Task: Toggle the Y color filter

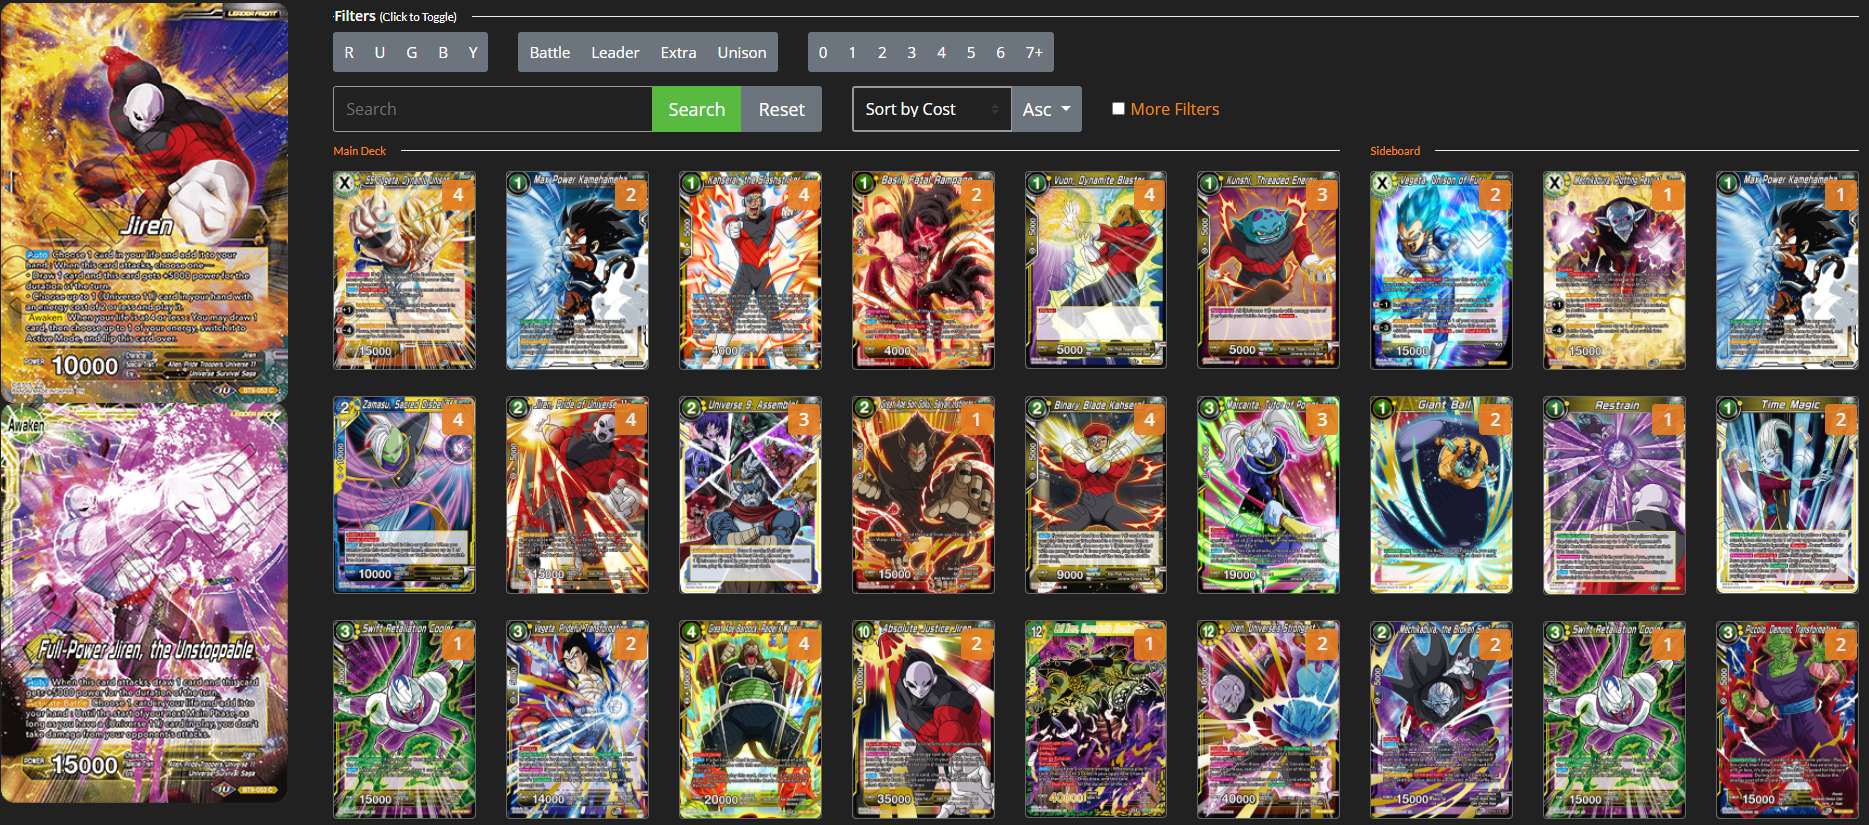Action: pos(473,53)
